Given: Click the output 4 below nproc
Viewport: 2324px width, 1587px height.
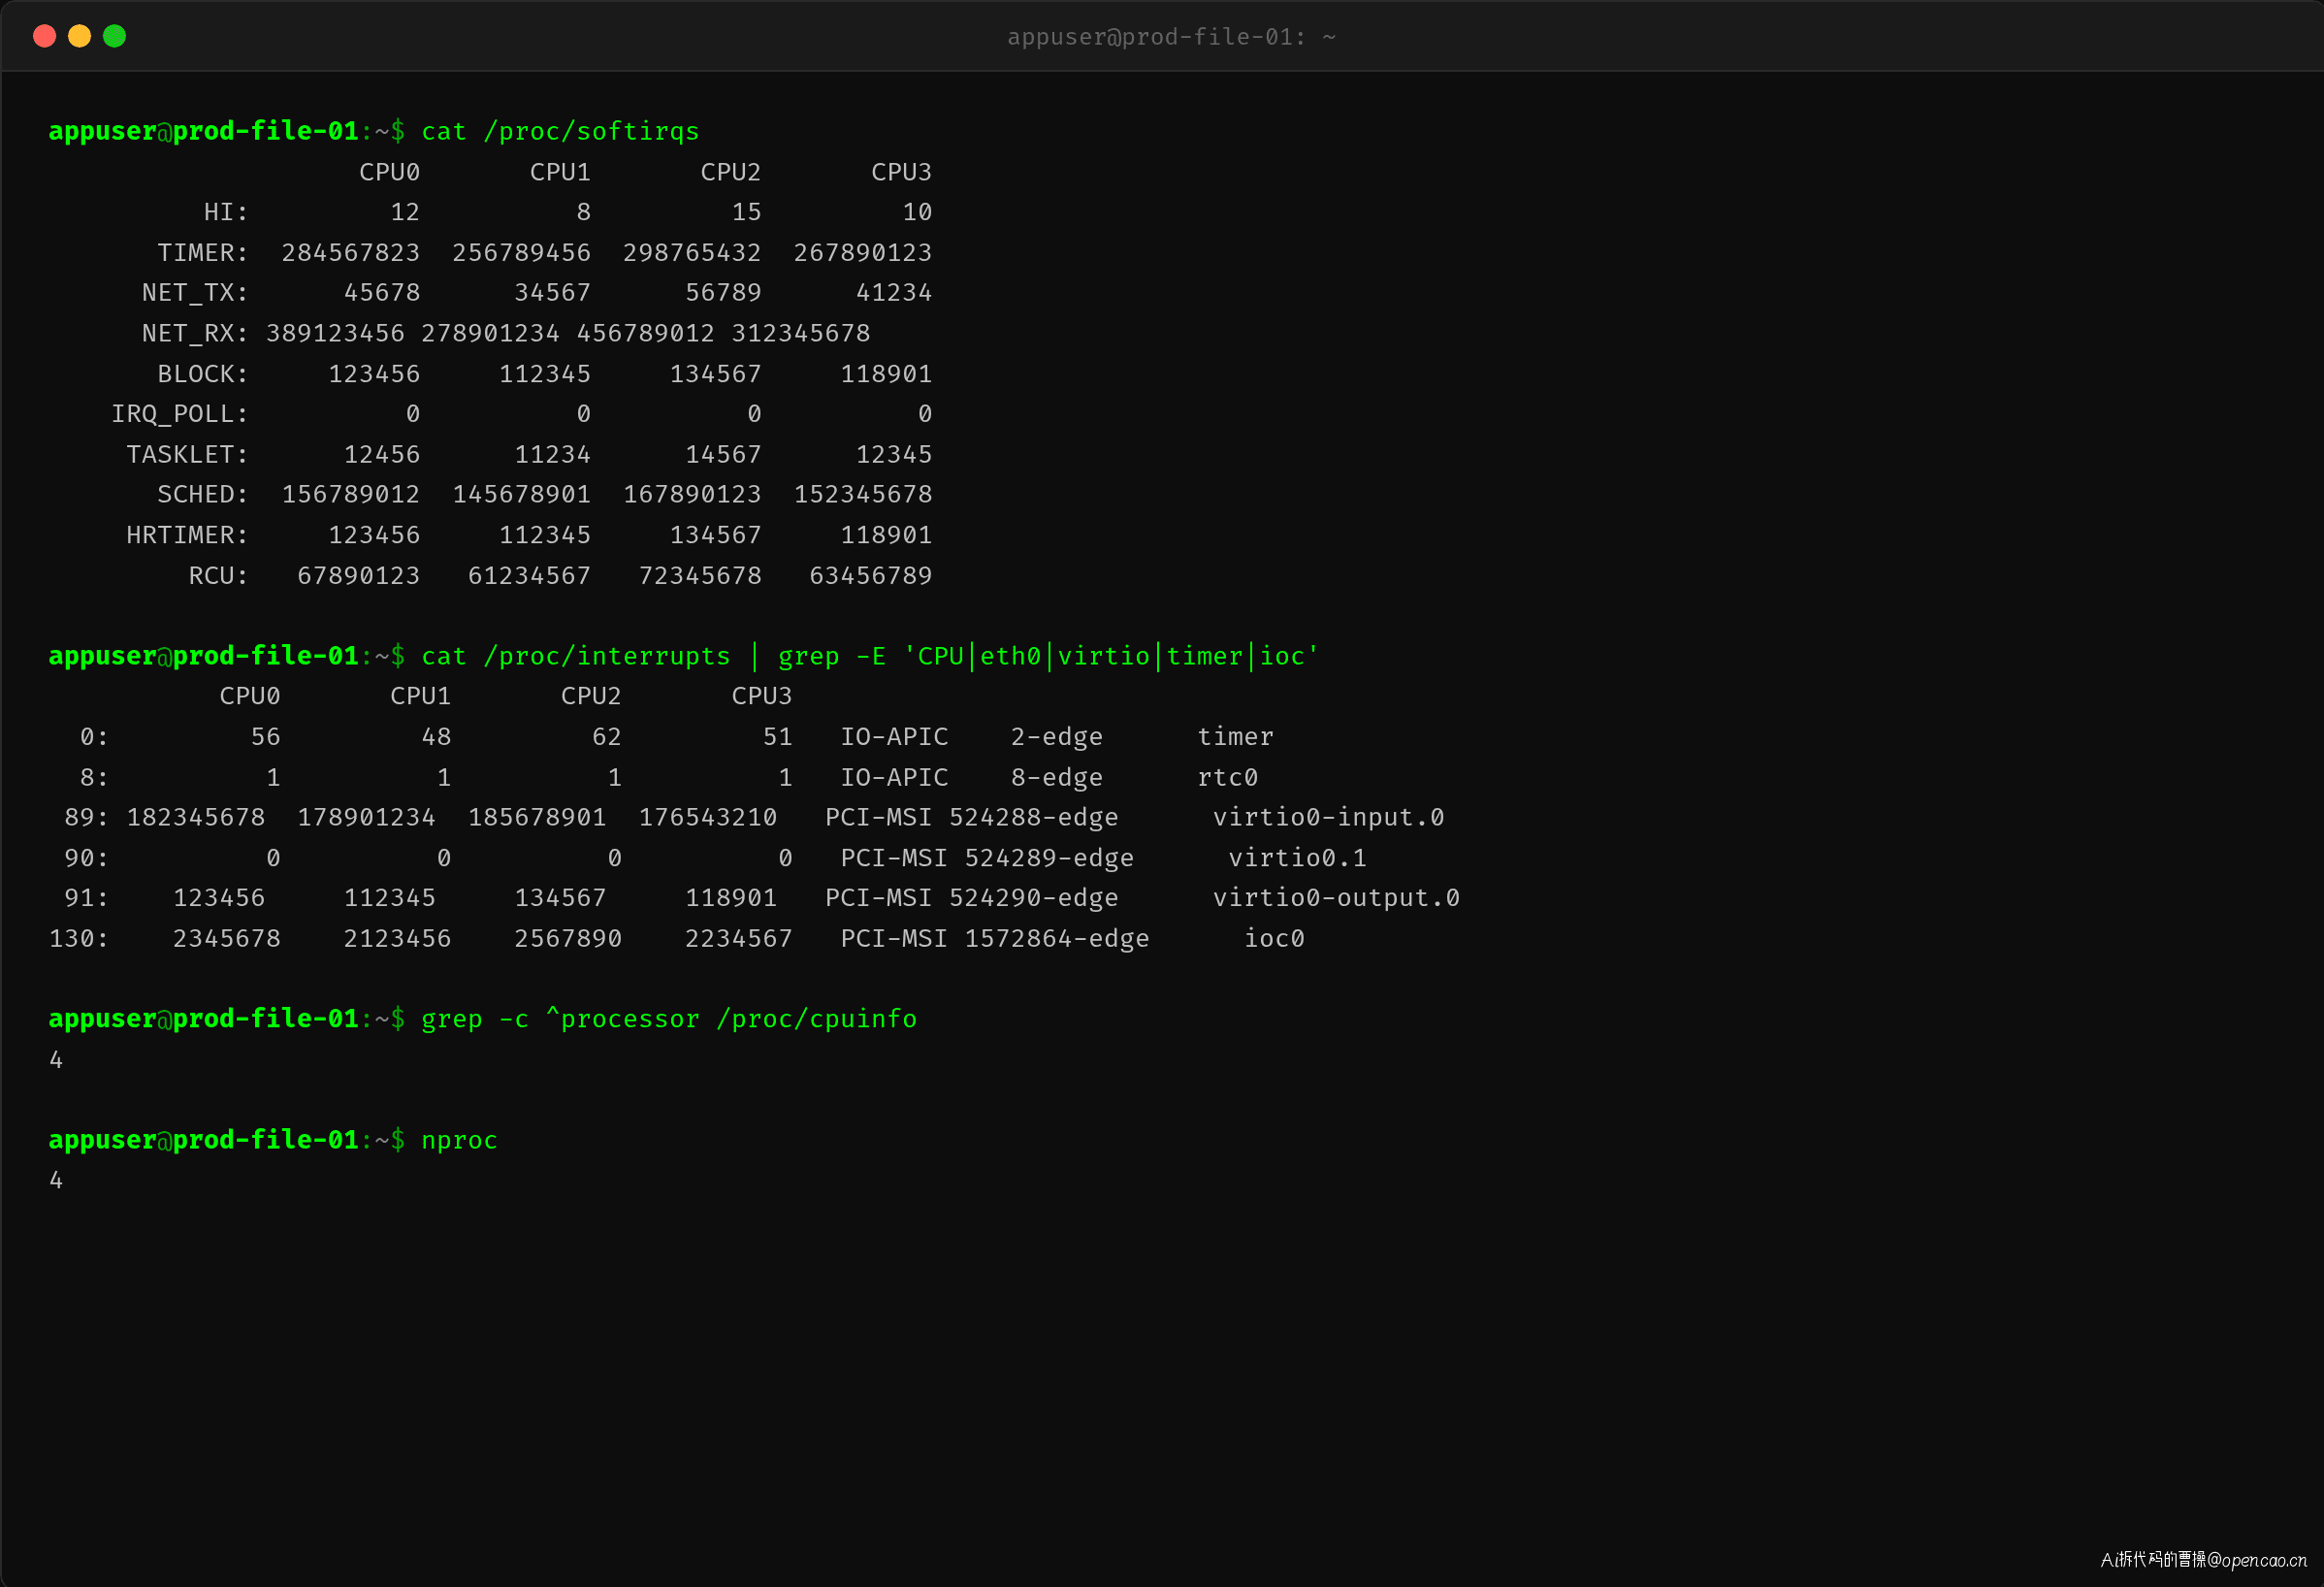Looking at the screenshot, I should pyautogui.click(x=56, y=1180).
